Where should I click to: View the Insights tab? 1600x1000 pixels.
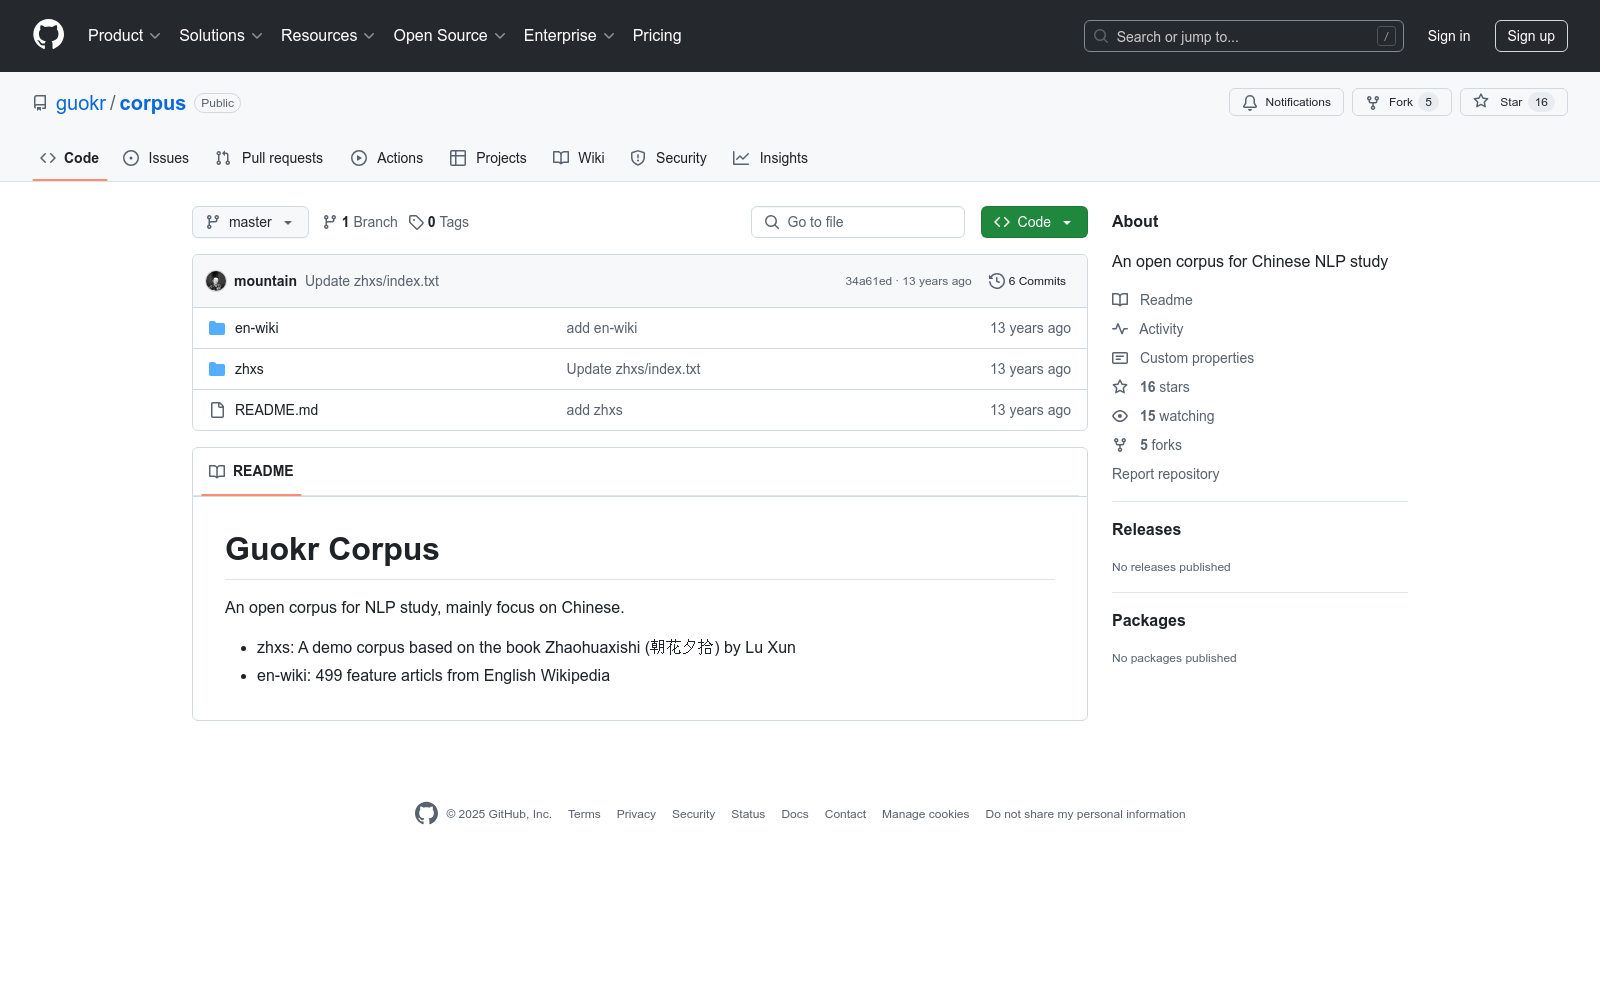click(x=770, y=158)
